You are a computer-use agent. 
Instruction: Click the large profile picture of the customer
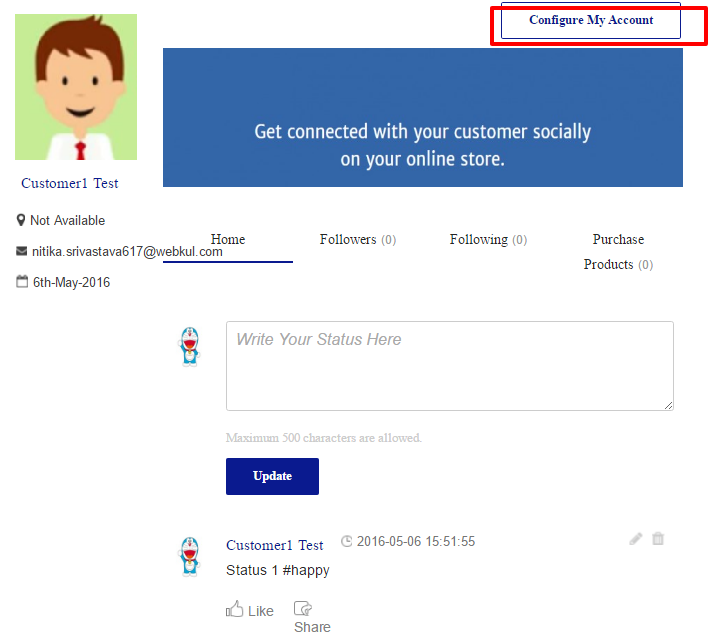tap(76, 87)
